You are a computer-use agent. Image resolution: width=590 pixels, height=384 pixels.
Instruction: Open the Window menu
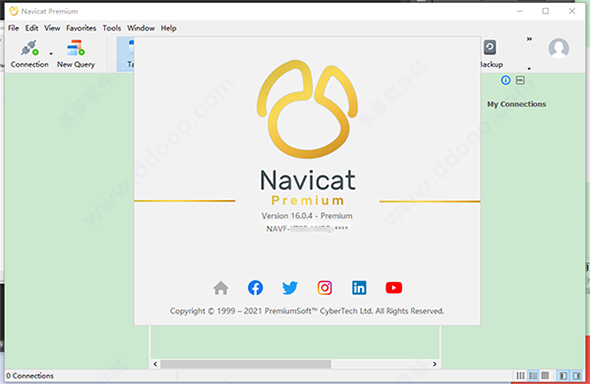(141, 28)
